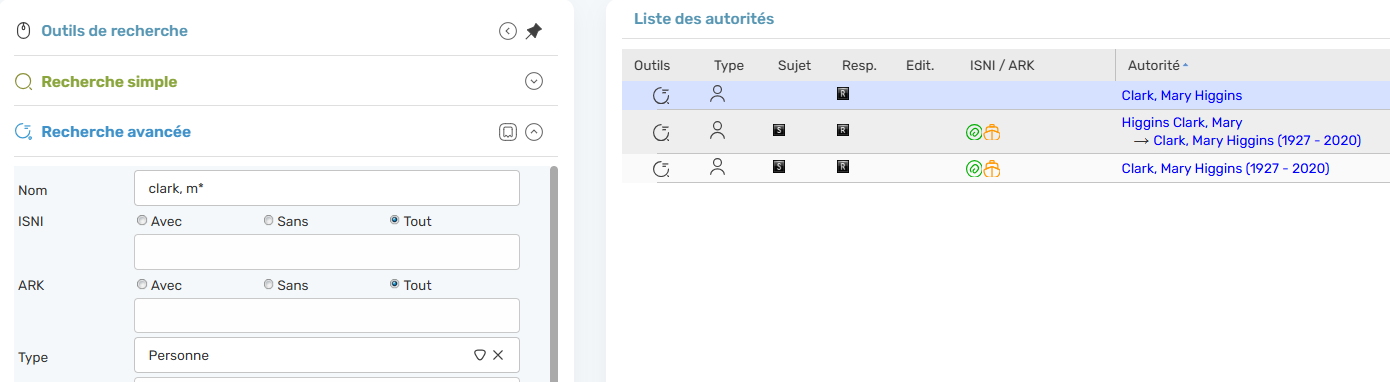The height and width of the screenshot is (382, 1390).
Task: Click the Outils column header
Action: point(652,65)
